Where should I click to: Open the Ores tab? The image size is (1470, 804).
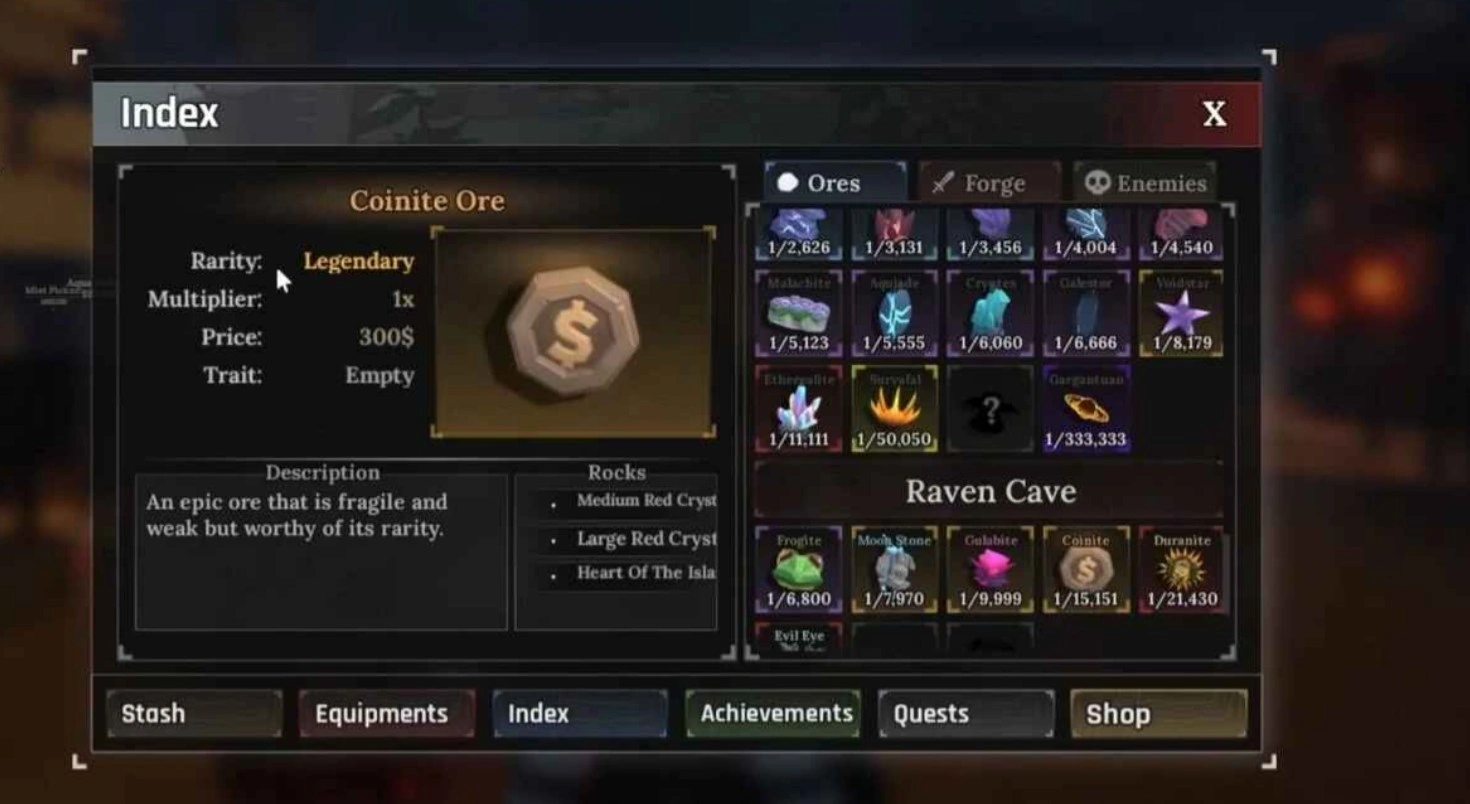click(x=836, y=183)
